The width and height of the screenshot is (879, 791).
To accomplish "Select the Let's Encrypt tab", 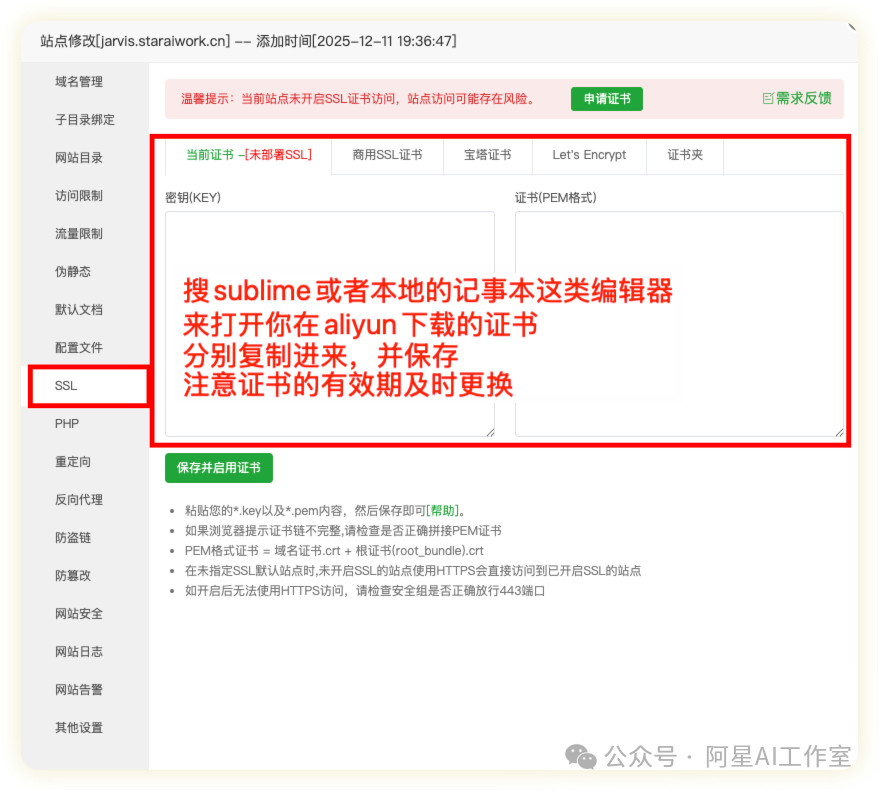I will pyautogui.click(x=589, y=155).
